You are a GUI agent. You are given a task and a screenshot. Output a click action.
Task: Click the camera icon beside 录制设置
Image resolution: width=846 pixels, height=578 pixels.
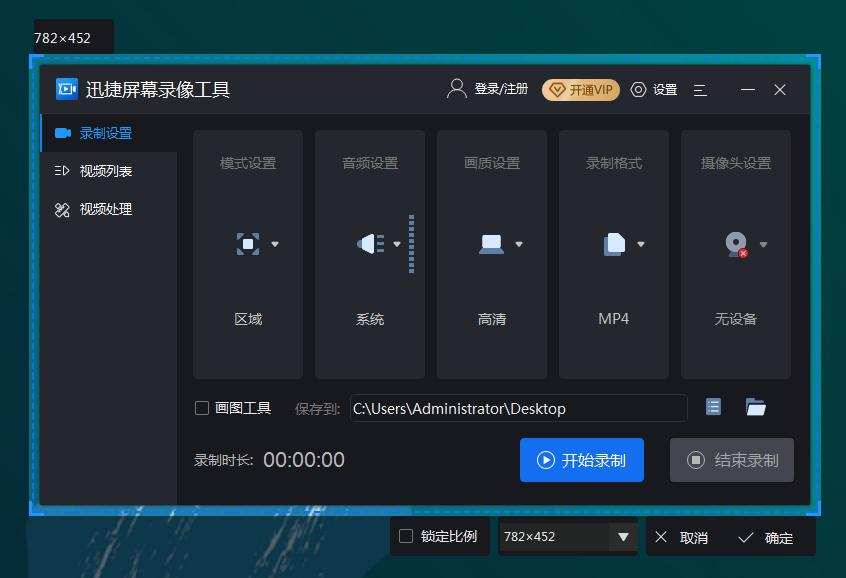click(63, 133)
